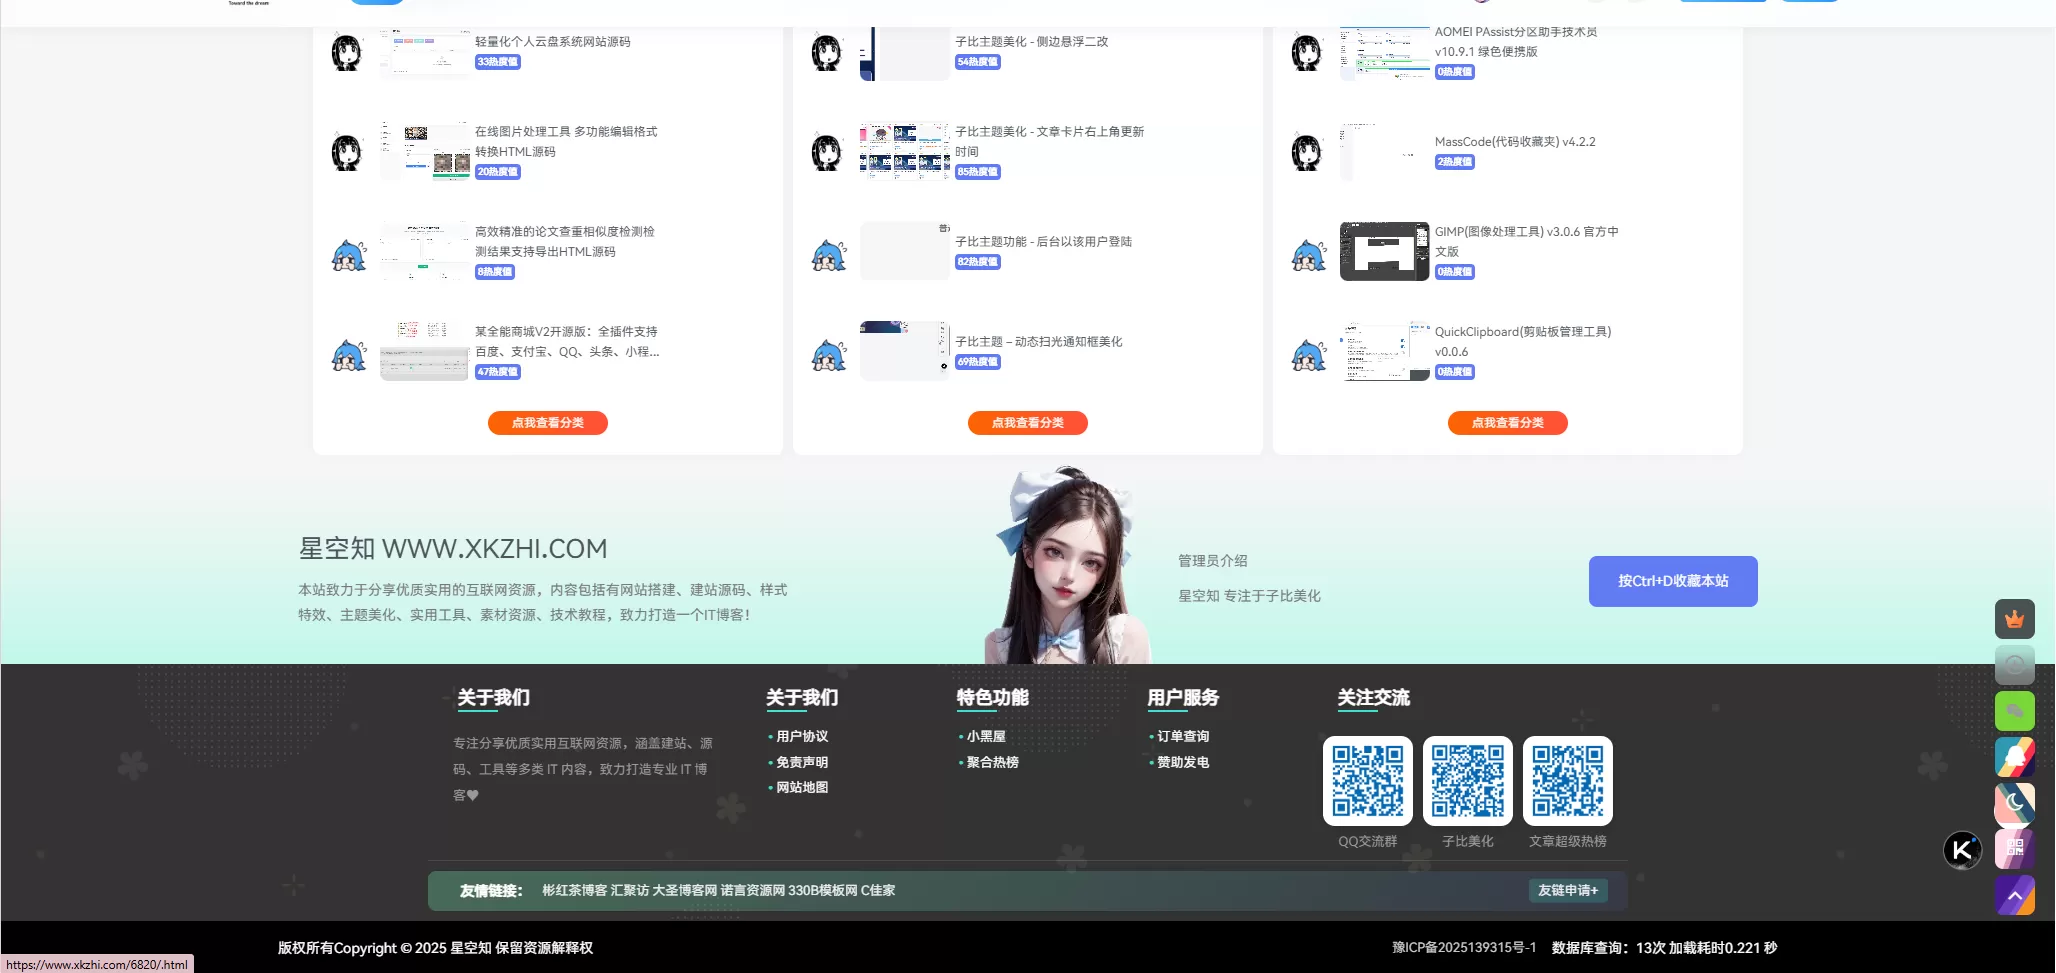Image resolution: width=2056 pixels, height=973 pixels.
Task: Click the QQ contact icon in sidebar
Action: pos(2015,757)
